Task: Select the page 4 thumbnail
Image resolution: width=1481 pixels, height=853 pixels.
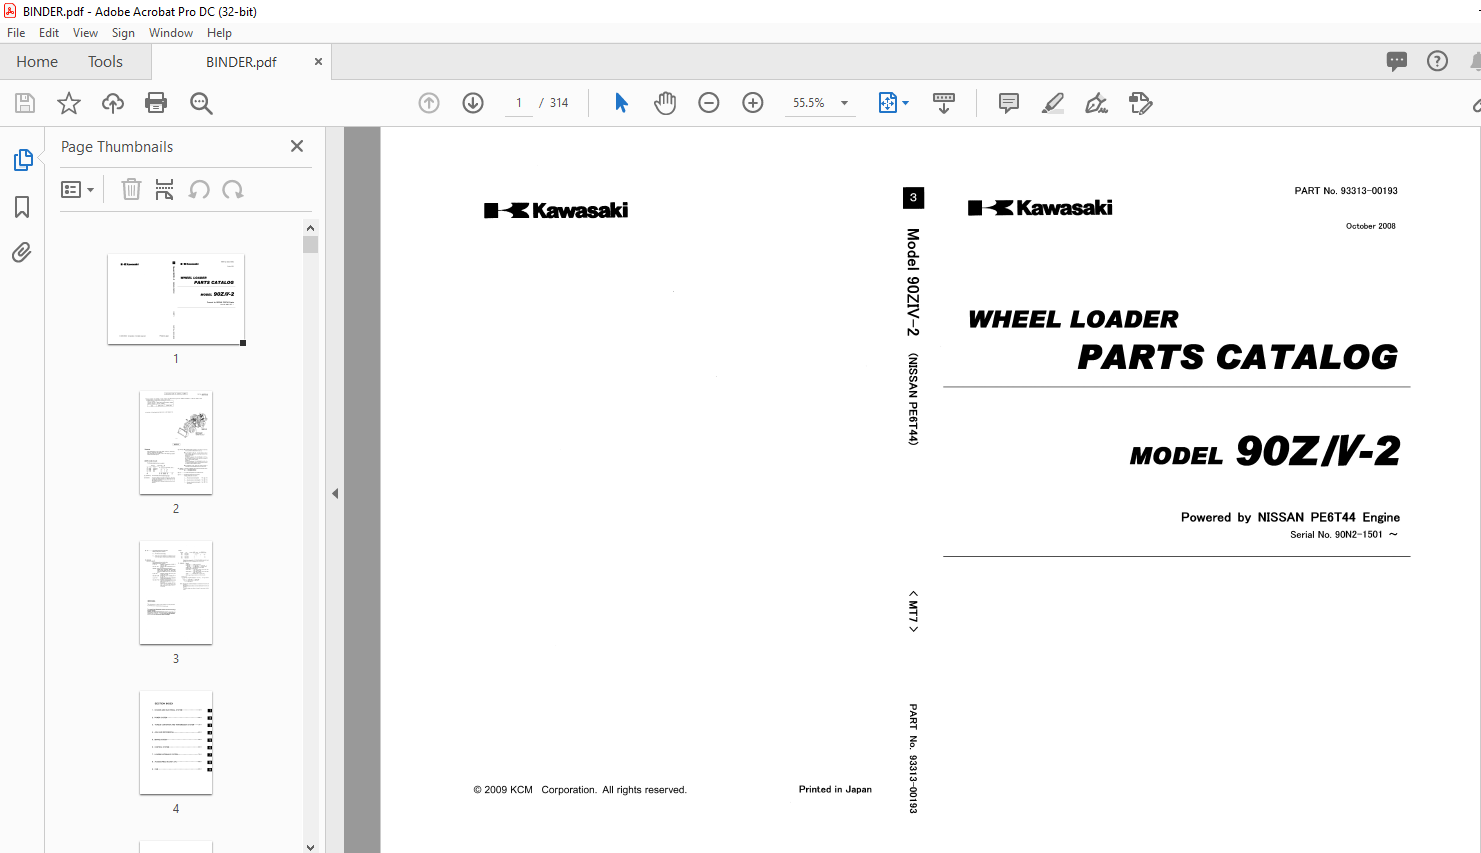Action: click(x=176, y=743)
